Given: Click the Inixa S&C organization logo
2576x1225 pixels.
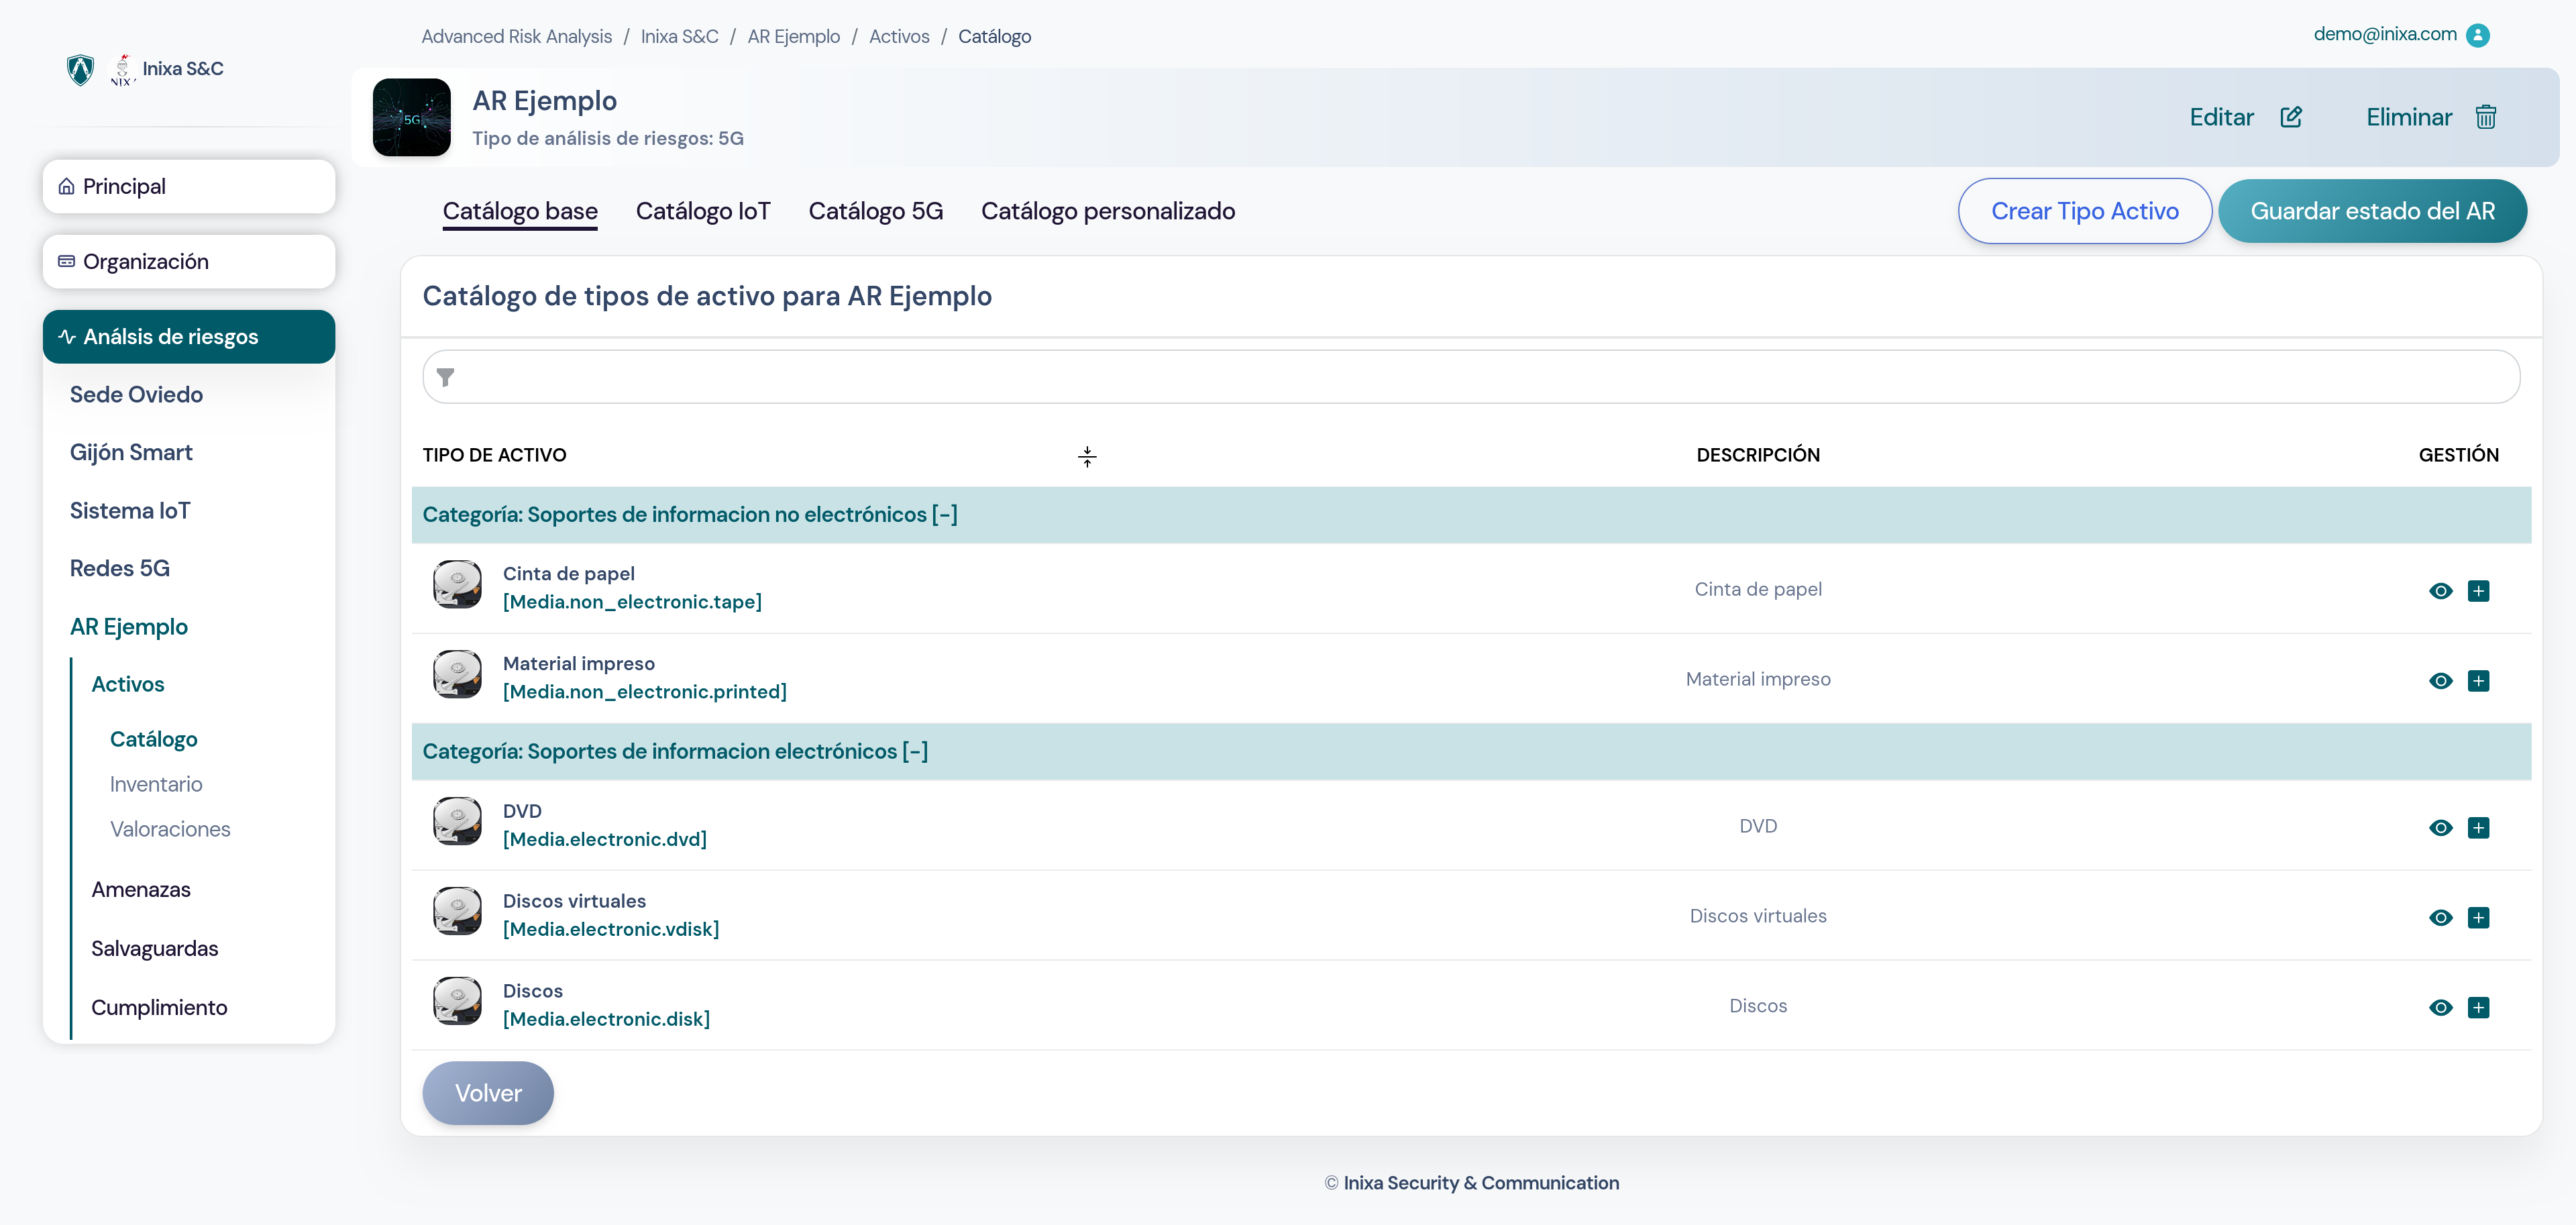Looking at the screenshot, I should click(123, 69).
